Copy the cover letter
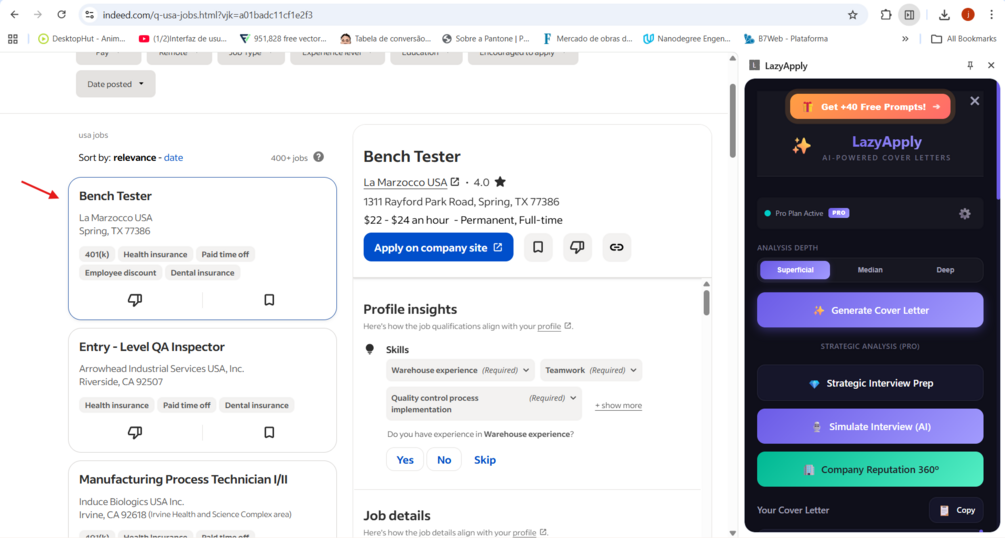 click(956, 510)
